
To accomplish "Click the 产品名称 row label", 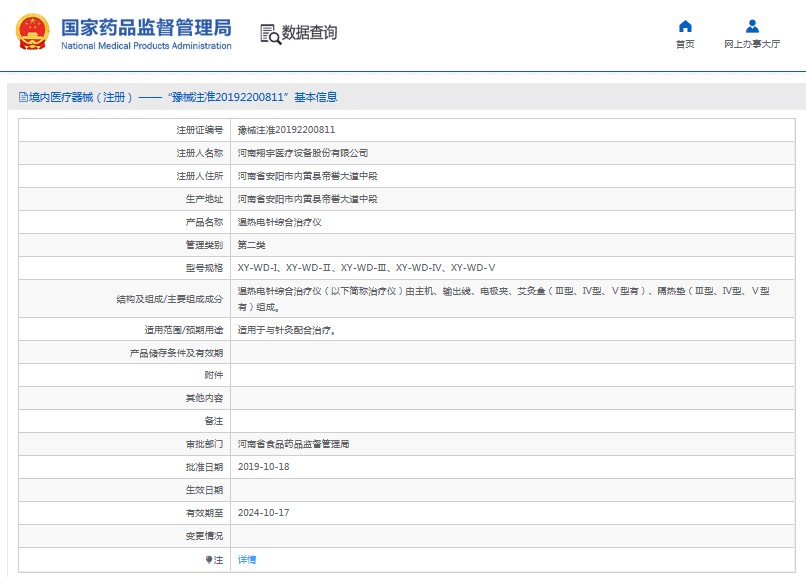I will 205,222.
